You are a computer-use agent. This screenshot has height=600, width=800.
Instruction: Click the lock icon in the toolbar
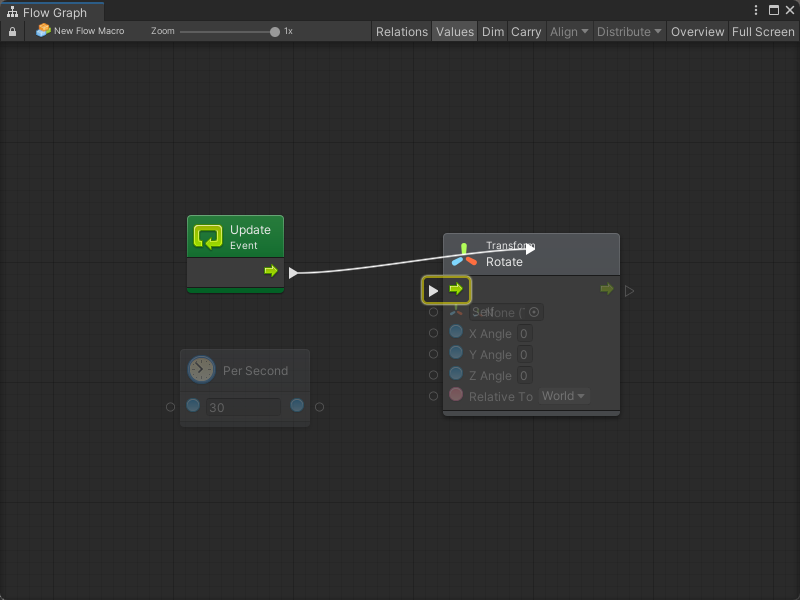tap(12, 32)
